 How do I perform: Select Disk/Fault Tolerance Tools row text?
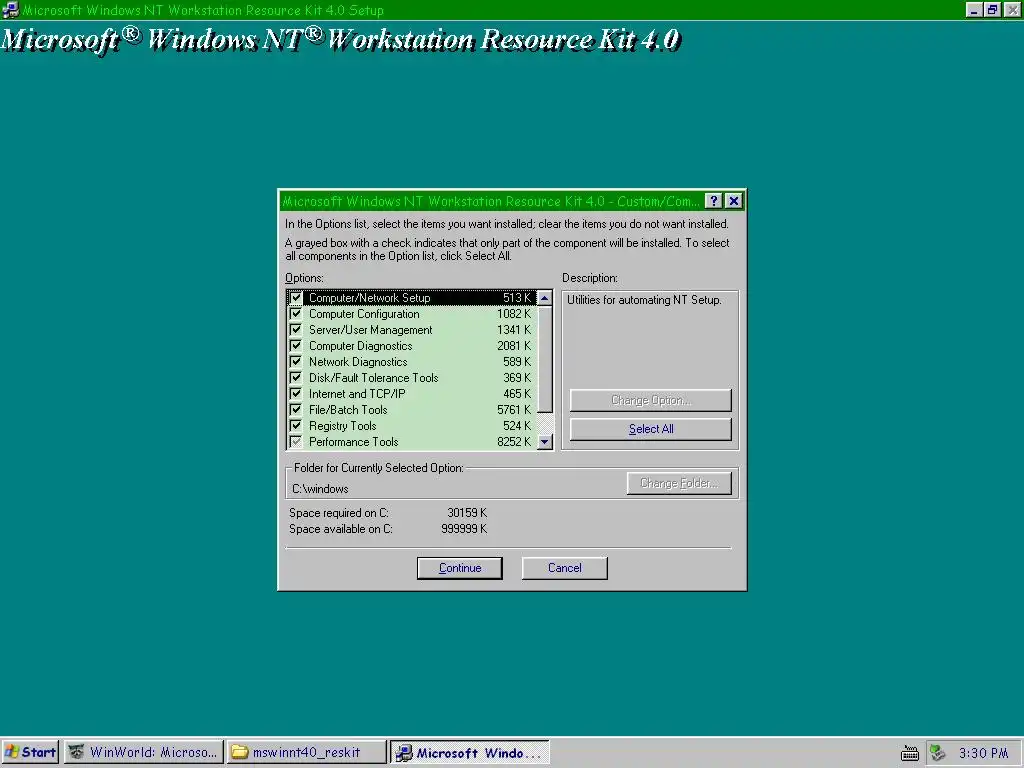(373, 378)
